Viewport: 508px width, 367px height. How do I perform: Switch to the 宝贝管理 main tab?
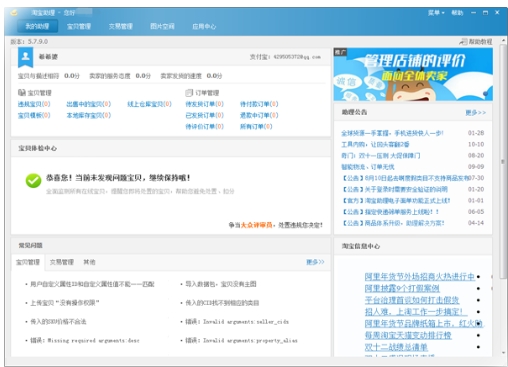pos(79,26)
